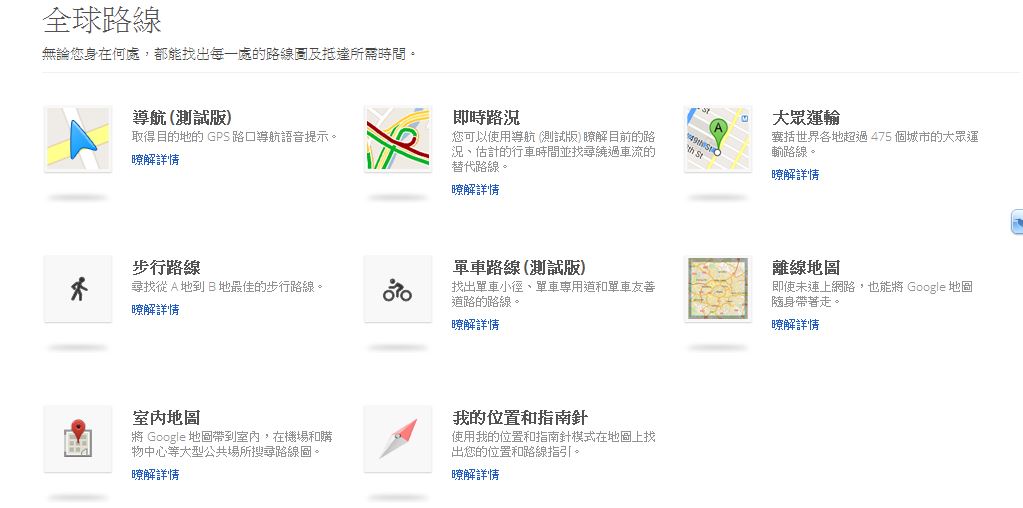Open 瞭解詳情 link under 單車路線 (測試版)
This screenshot has width=1023, height=508.
coord(475,325)
